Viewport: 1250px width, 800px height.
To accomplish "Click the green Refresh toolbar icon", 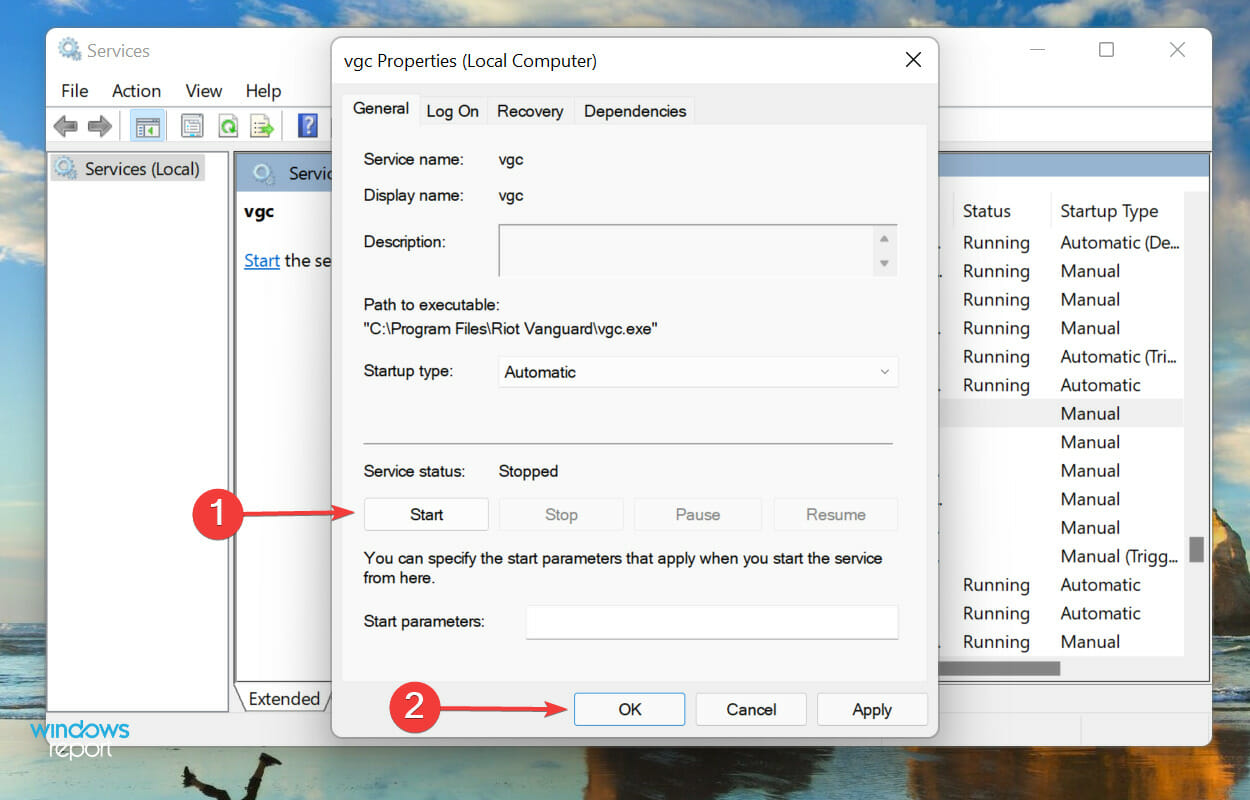I will 228,126.
